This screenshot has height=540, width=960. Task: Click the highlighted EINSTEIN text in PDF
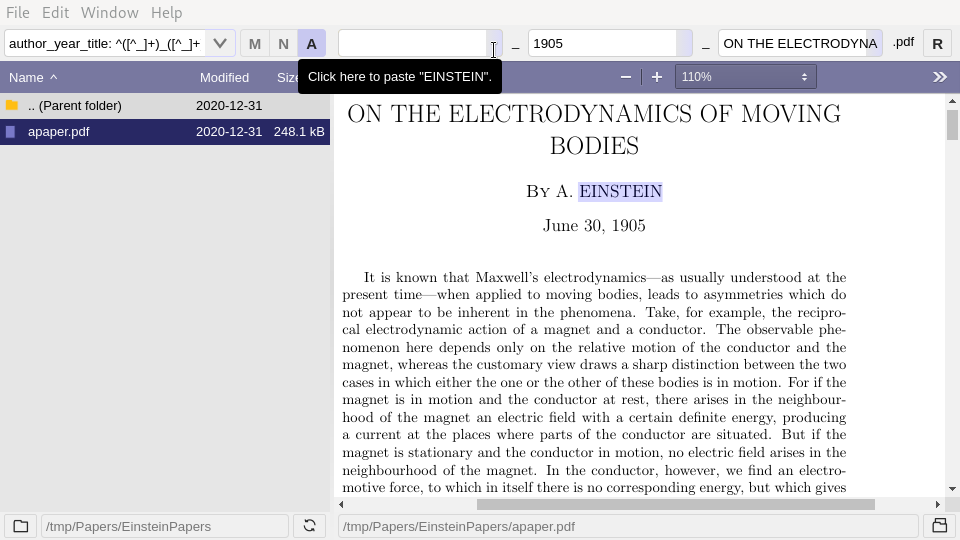620,192
